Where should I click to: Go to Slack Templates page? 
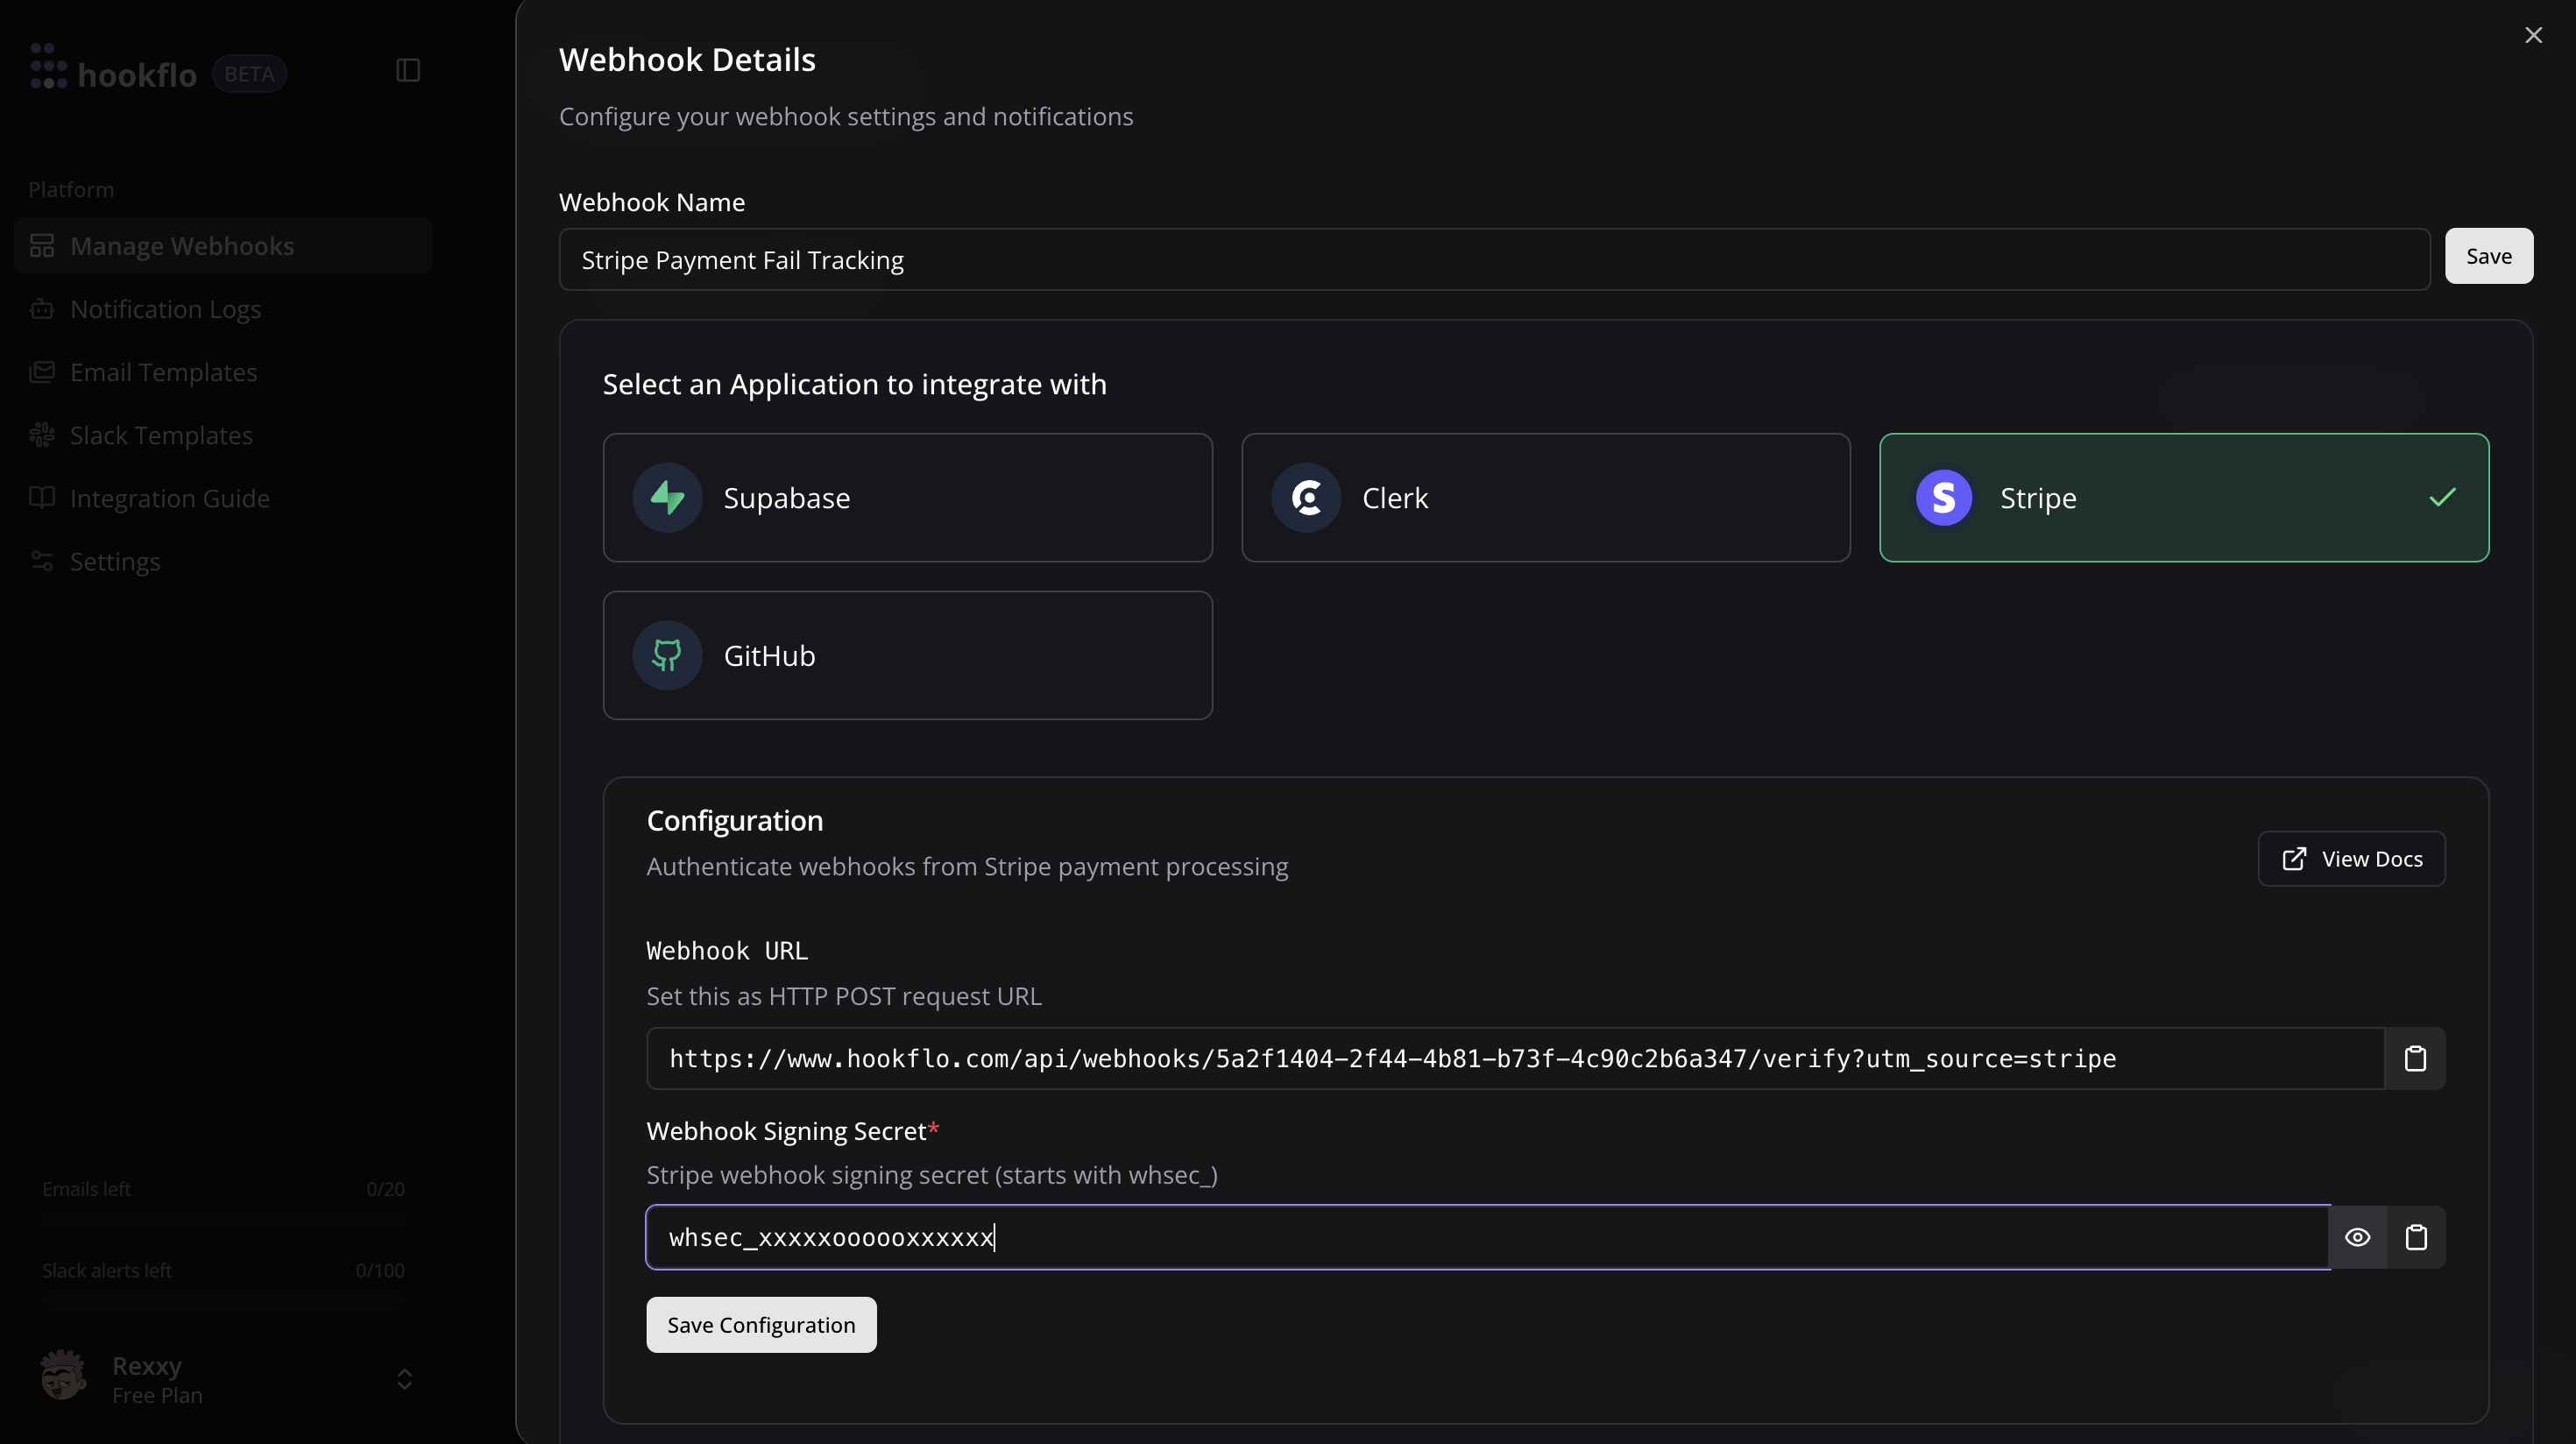click(161, 435)
